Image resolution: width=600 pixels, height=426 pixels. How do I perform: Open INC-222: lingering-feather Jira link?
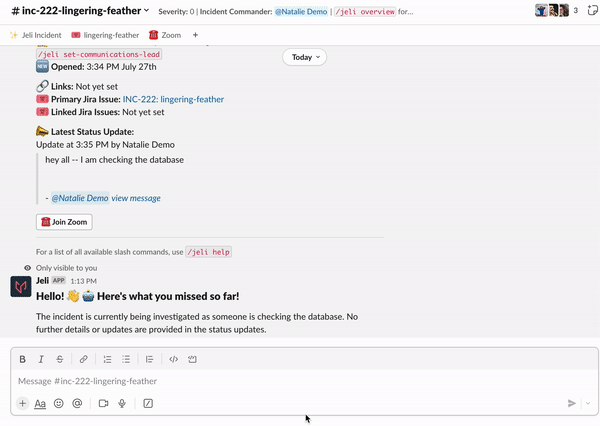173,99
